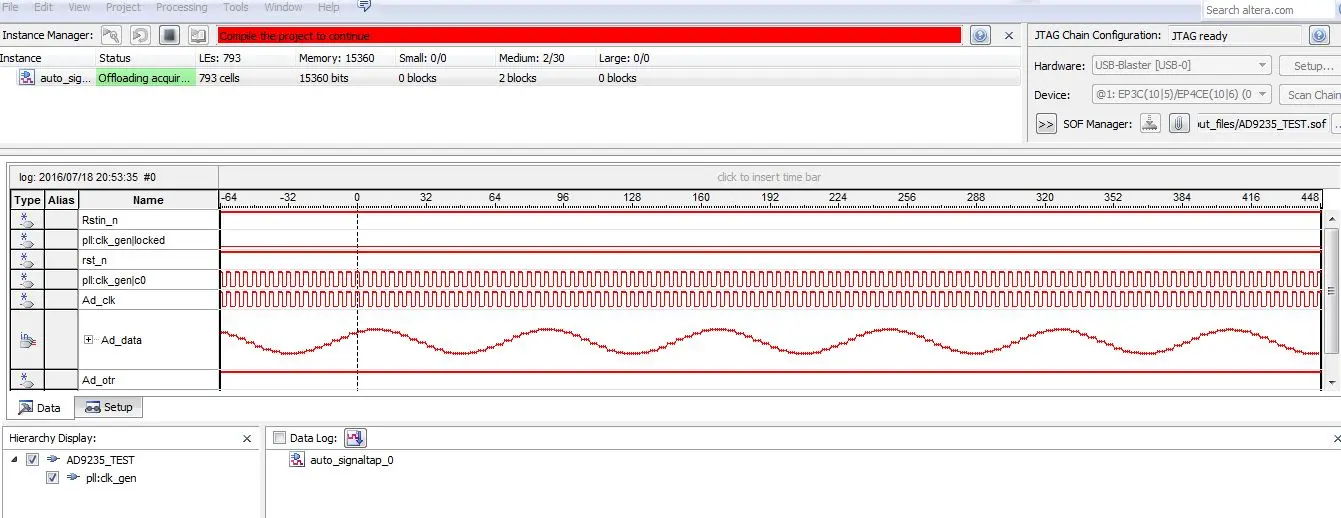Image resolution: width=1341 pixels, height=518 pixels.
Task: Click the waveform vertical scrollbar down arrow
Action: (x=1331, y=382)
